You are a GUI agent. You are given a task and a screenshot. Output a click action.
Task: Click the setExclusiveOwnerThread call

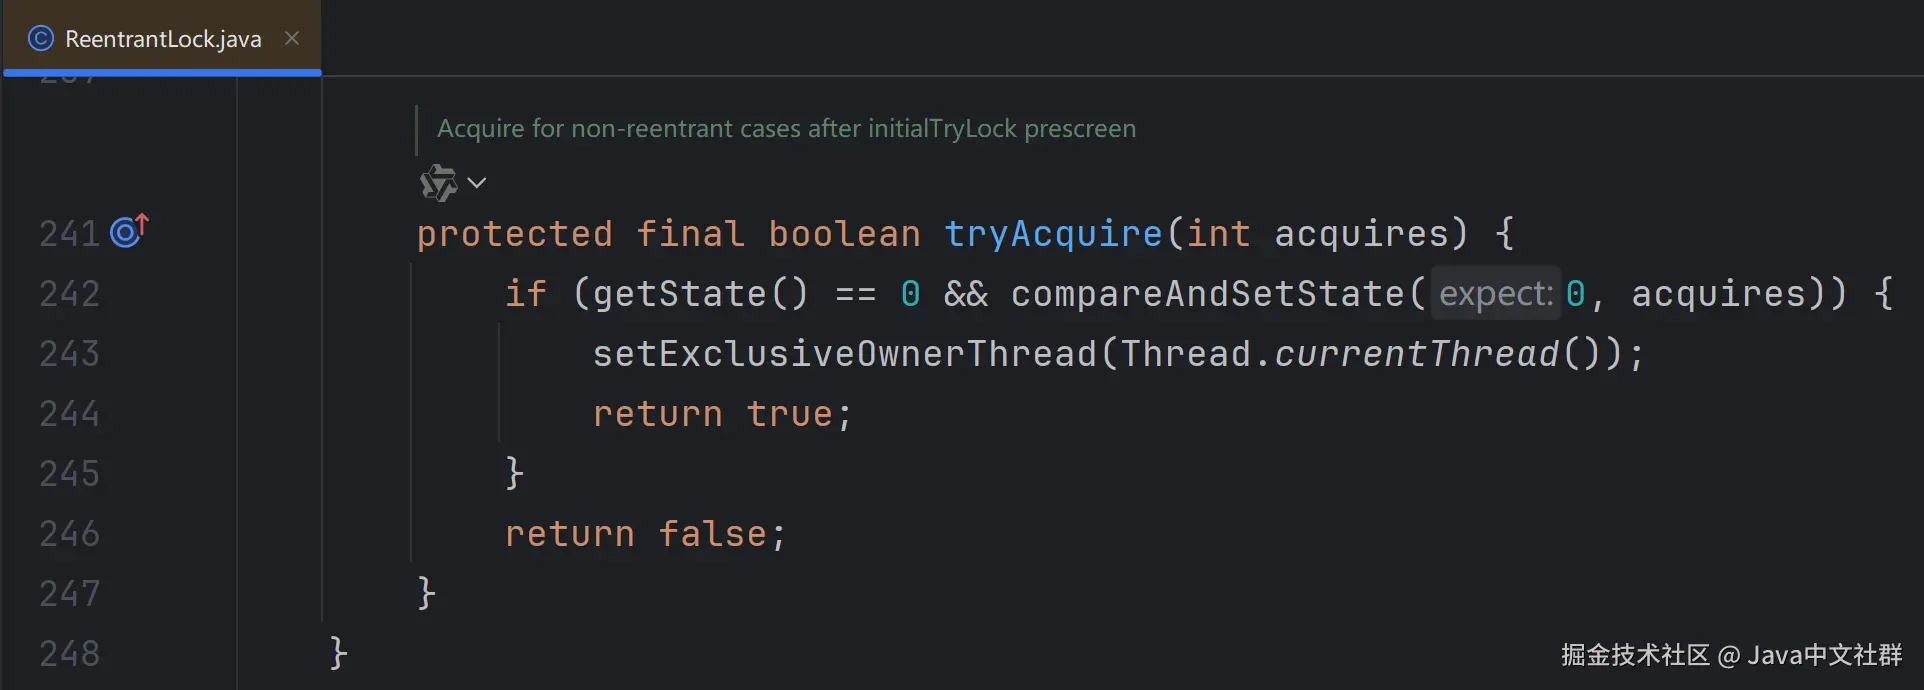point(844,354)
